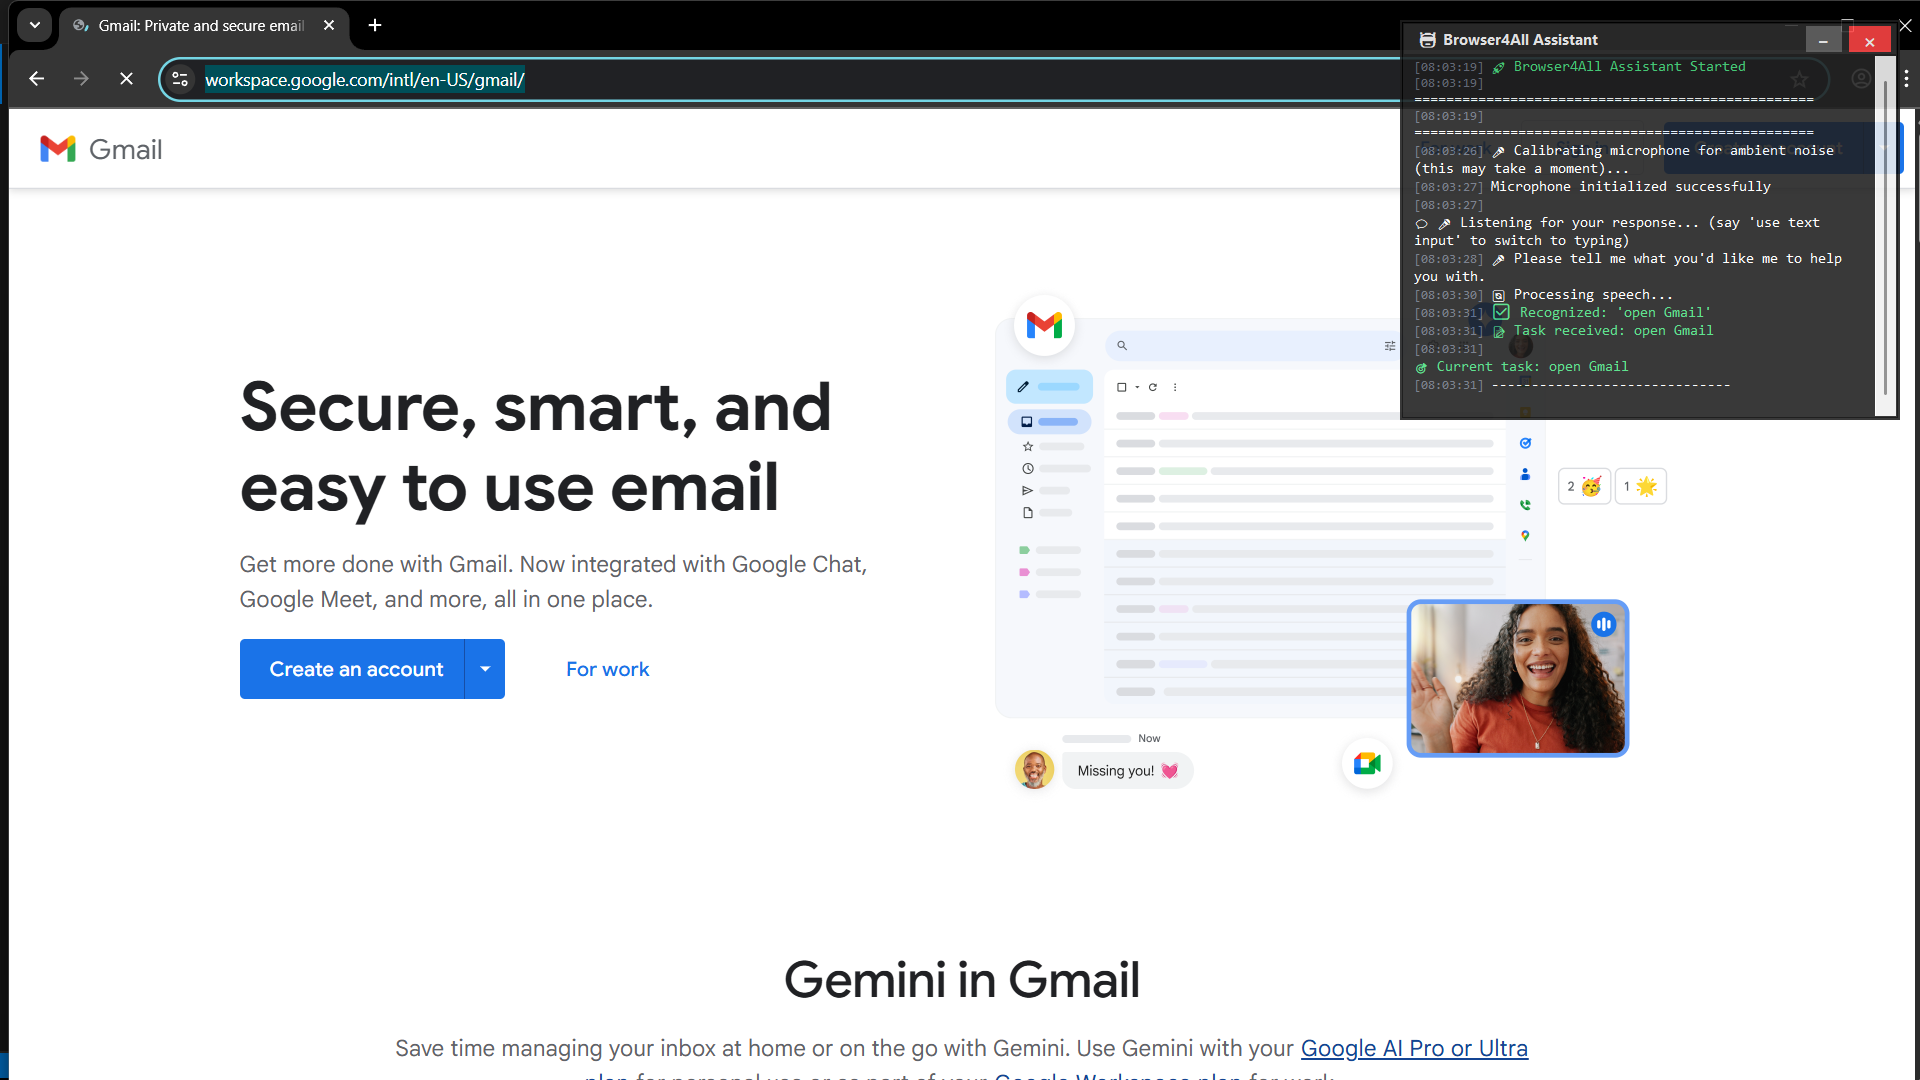
Task: Click the Browser4All Assistant log scrollbar
Action: [x=1885, y=235]
